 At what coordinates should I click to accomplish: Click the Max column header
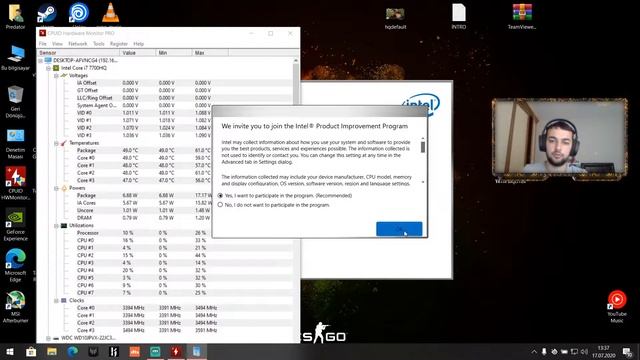pyautogui.click(x=210, y=53)
